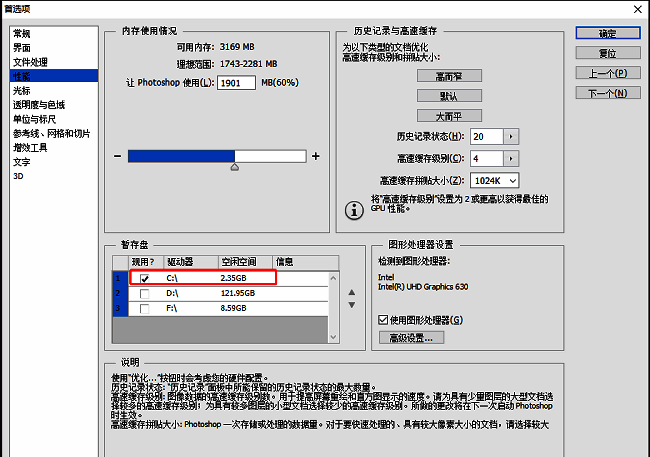Click the Photoshop memory usage input field

pyautogui.click(x=236, y=82)
